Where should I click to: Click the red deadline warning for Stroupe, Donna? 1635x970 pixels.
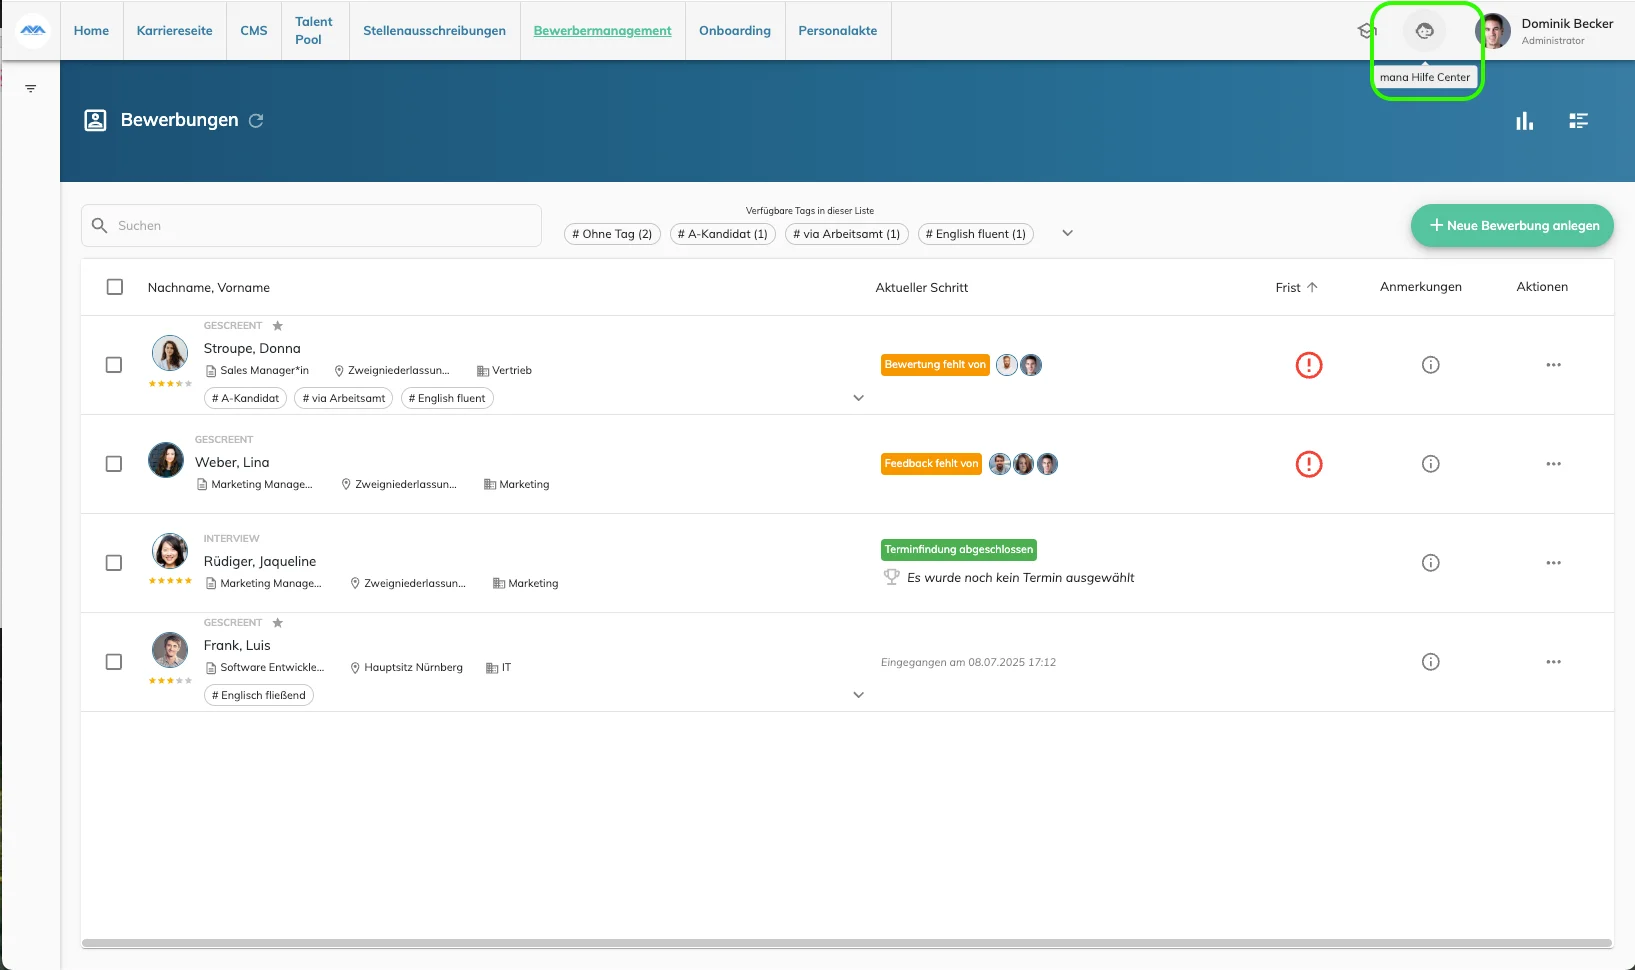[1308, 365]
